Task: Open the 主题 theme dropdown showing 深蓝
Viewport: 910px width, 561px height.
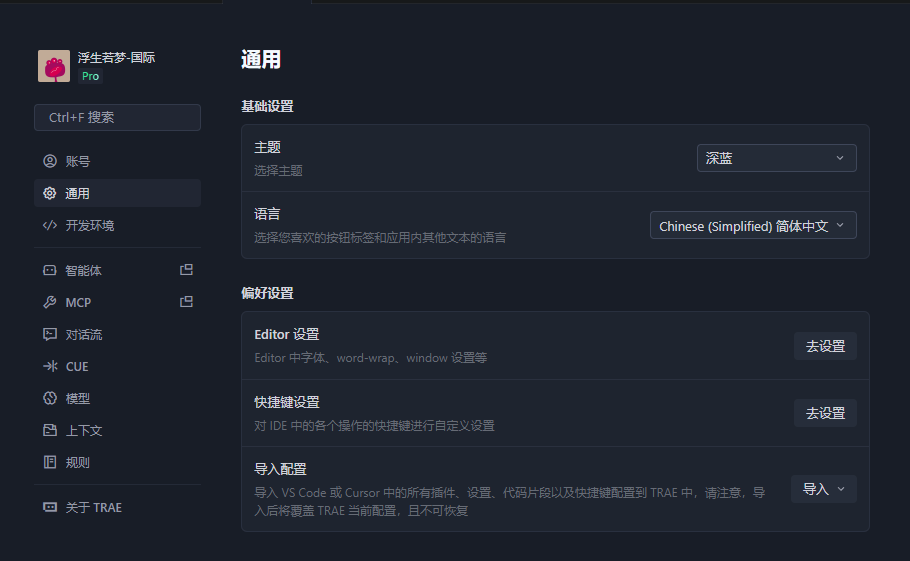Action: coord(776,158)
